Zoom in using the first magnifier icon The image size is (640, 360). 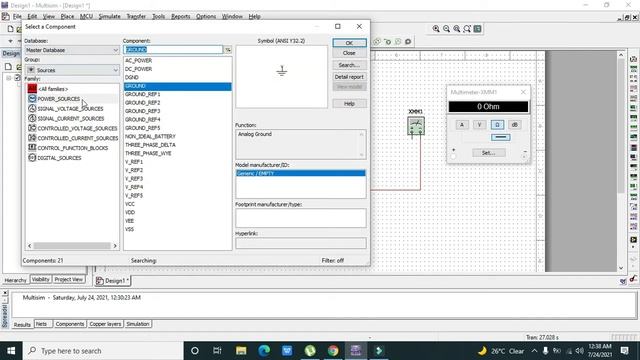tap(436, 29)
